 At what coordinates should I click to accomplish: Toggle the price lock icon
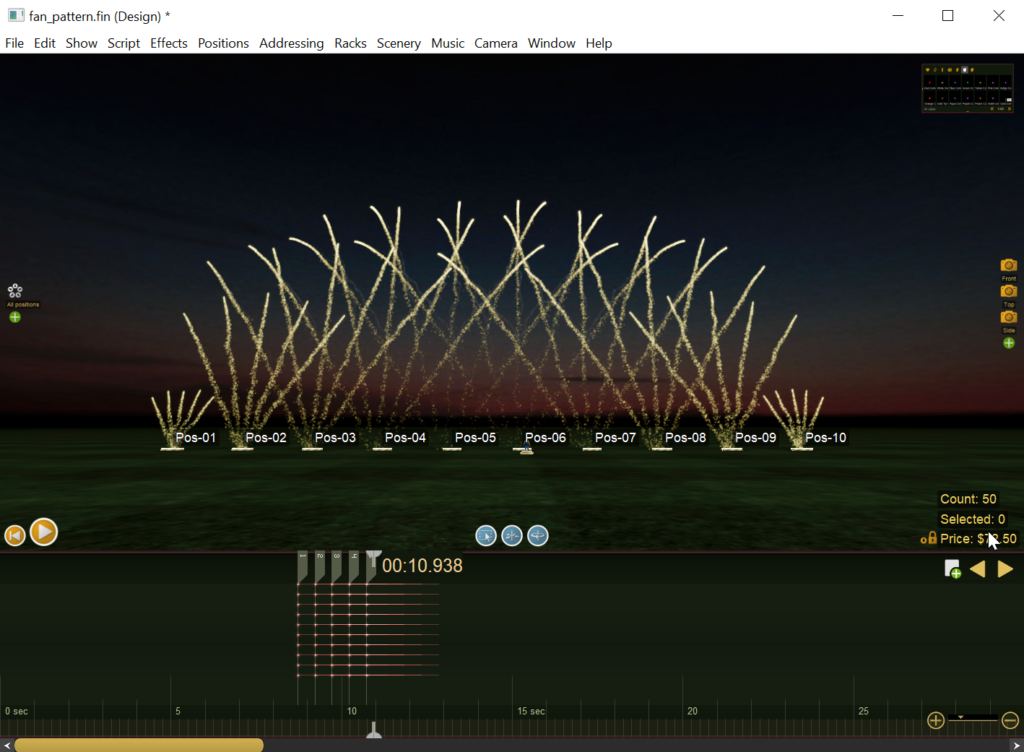point(928,539)
